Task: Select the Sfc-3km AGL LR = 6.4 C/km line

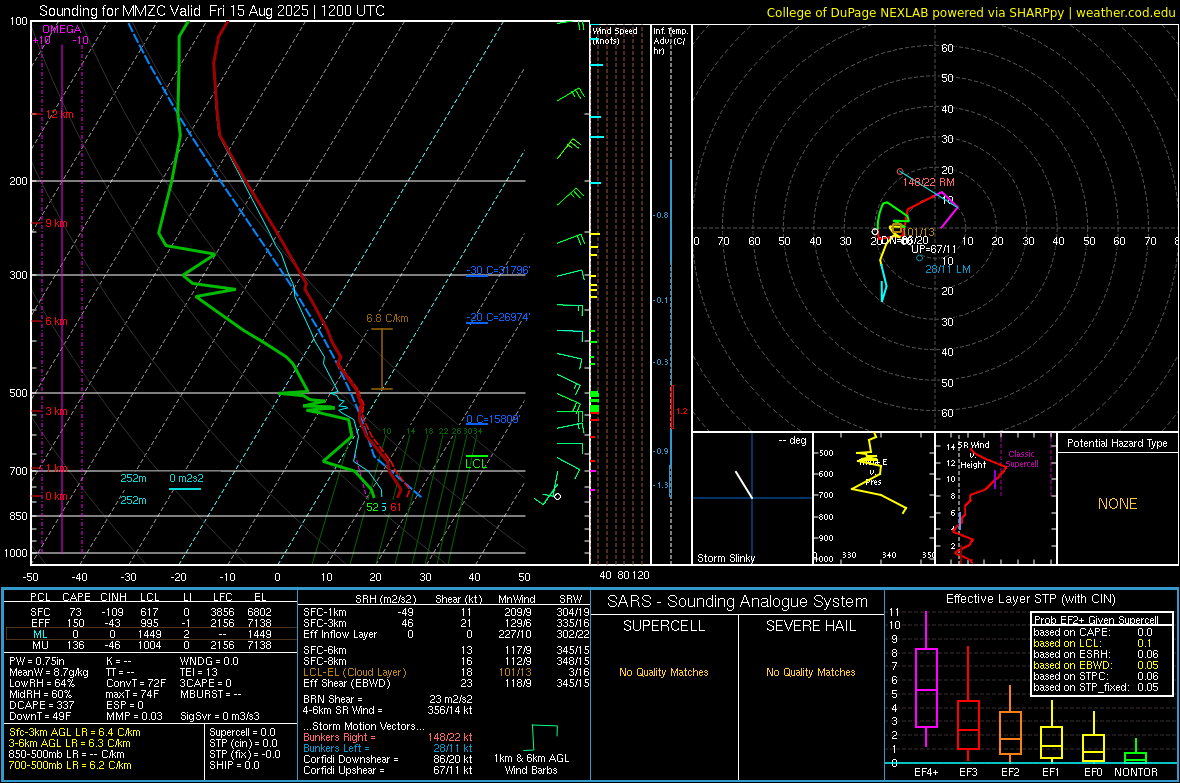Action: point(75,732)
